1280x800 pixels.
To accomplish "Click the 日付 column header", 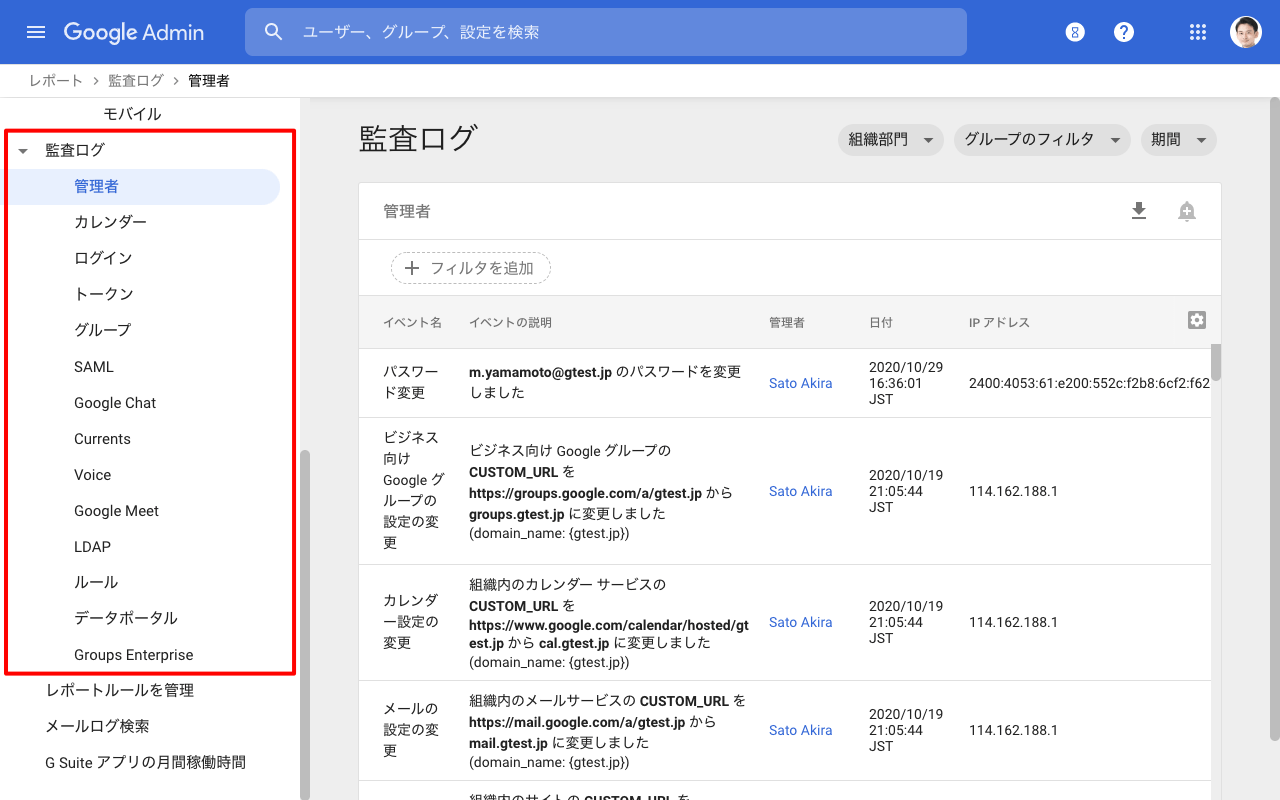I will (881, 322).
